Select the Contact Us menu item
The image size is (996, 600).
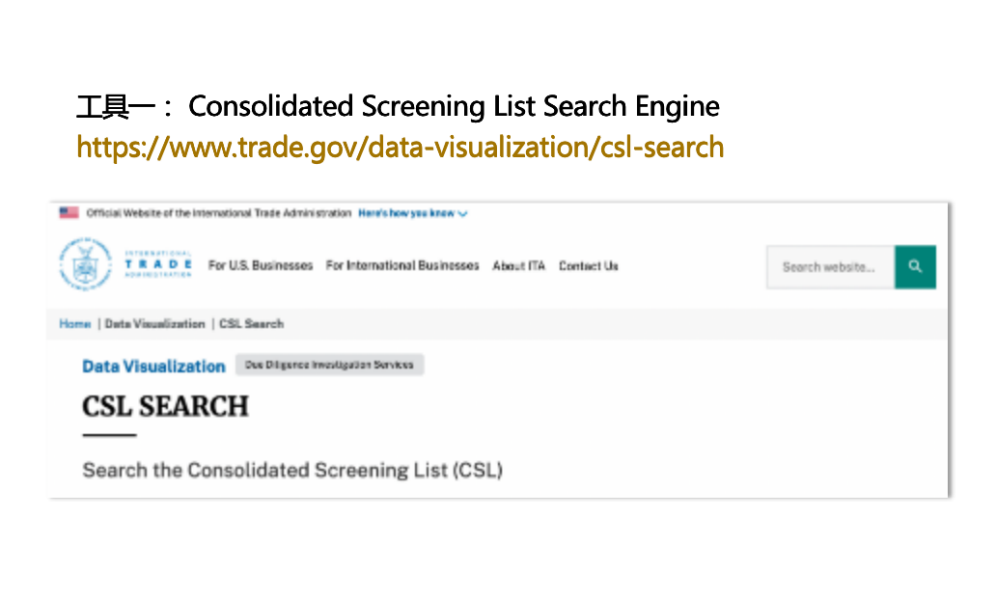[x=588, y=266]
